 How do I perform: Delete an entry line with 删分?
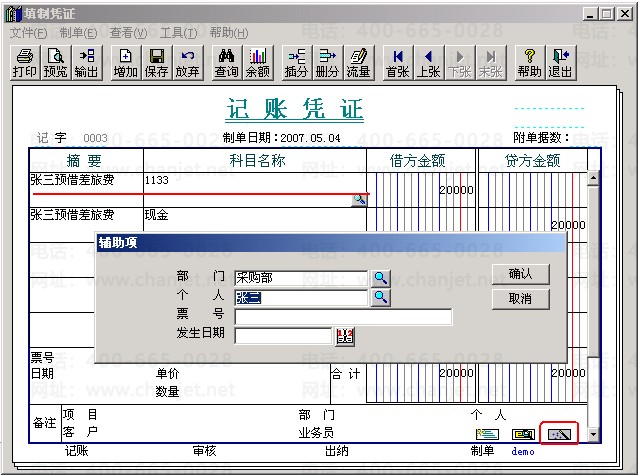click(328, 63)
